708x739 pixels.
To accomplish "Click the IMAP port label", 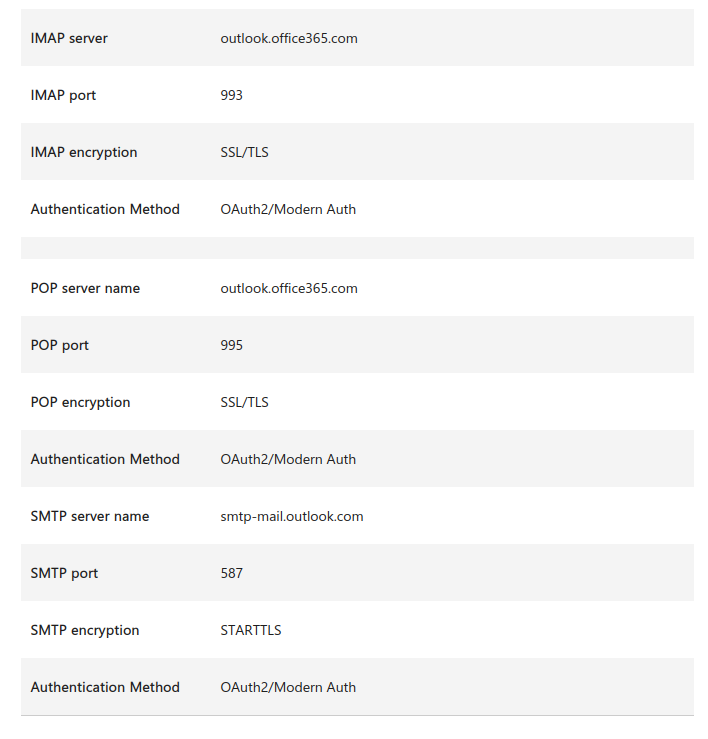I will click(63, 95).
